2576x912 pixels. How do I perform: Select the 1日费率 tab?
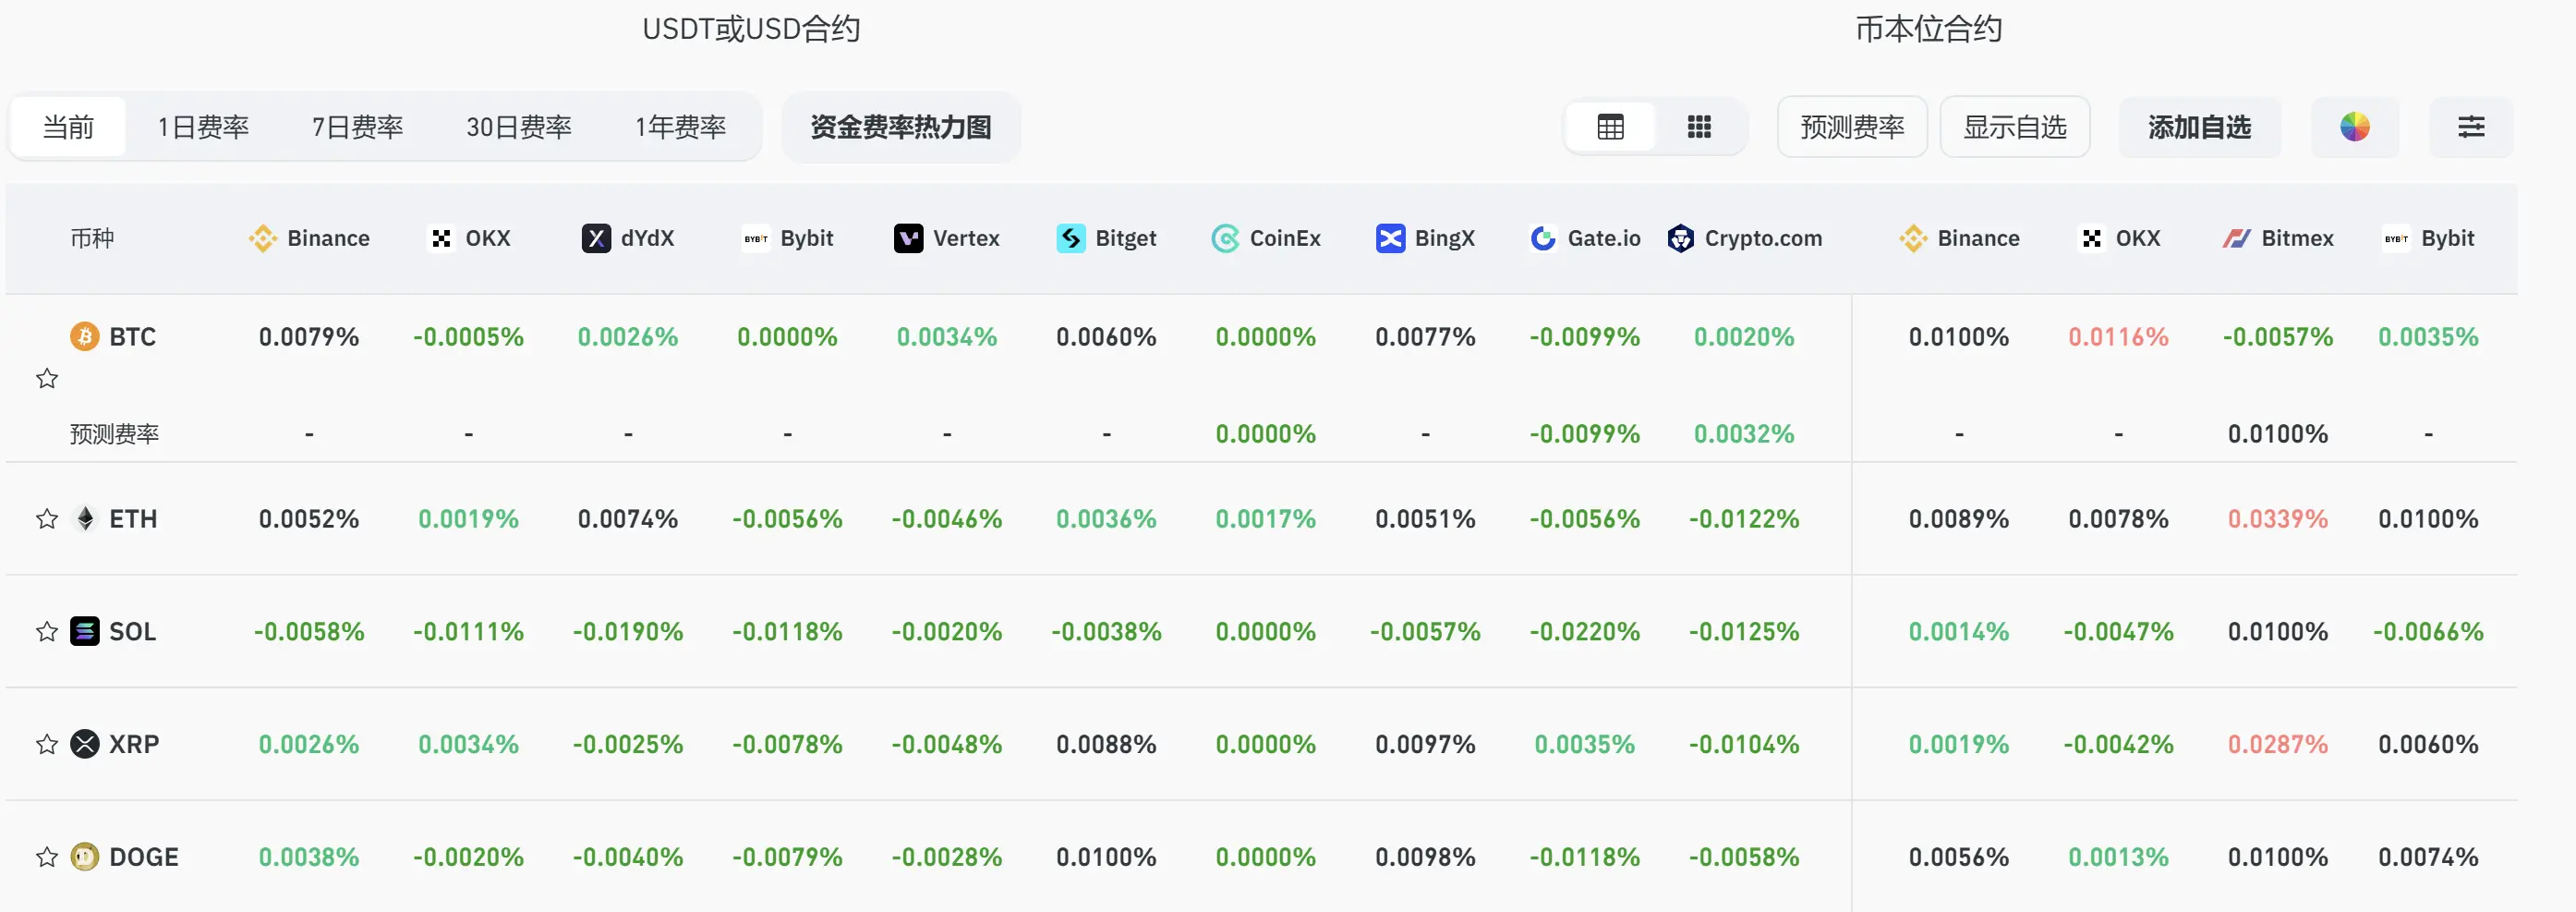203,127
